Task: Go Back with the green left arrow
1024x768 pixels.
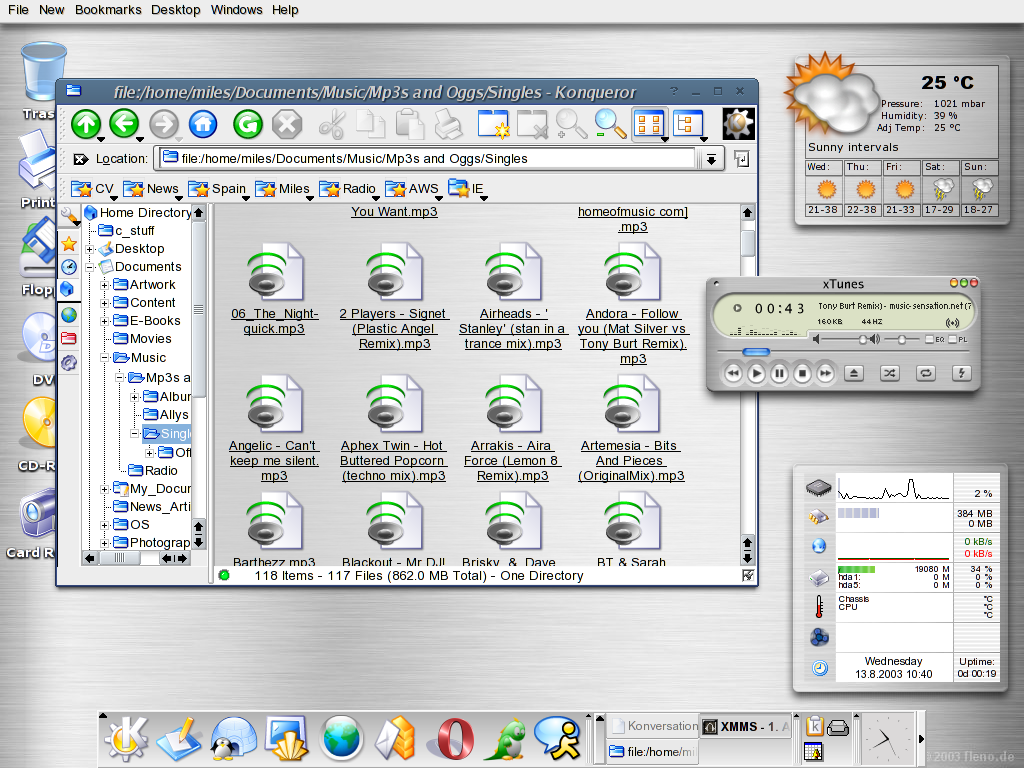Action: click(x=124, y=123)
